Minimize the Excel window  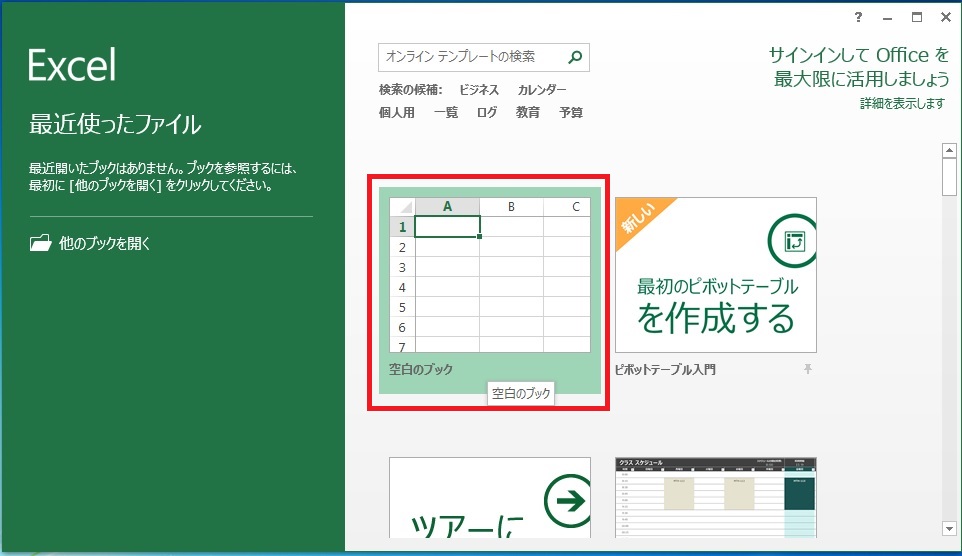[887, 18]
